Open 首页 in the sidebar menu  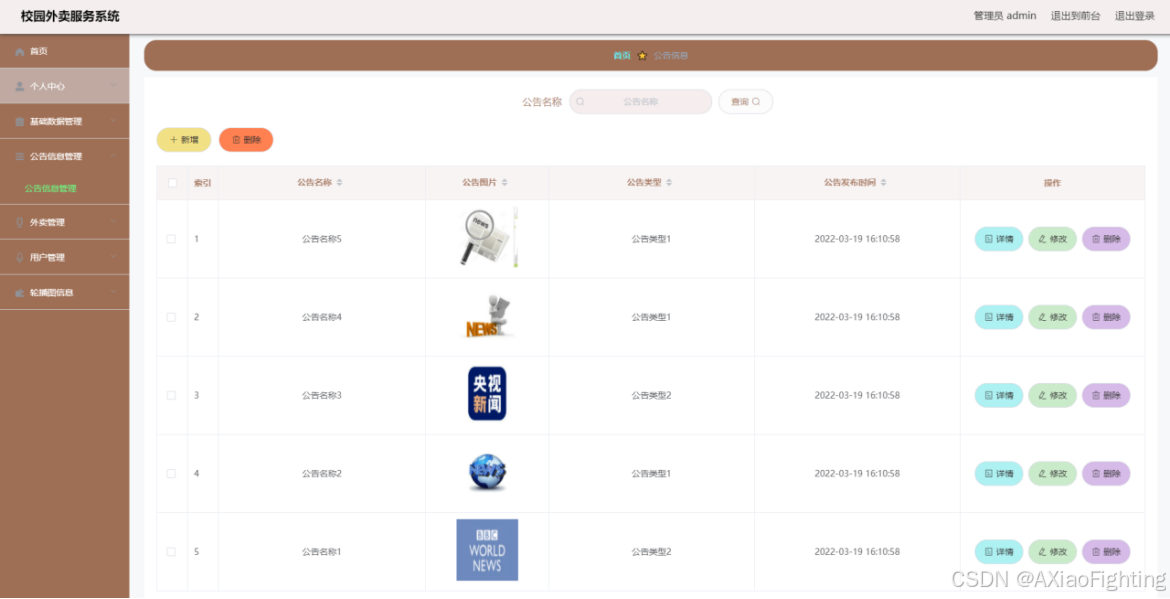[x=64, y=51]
